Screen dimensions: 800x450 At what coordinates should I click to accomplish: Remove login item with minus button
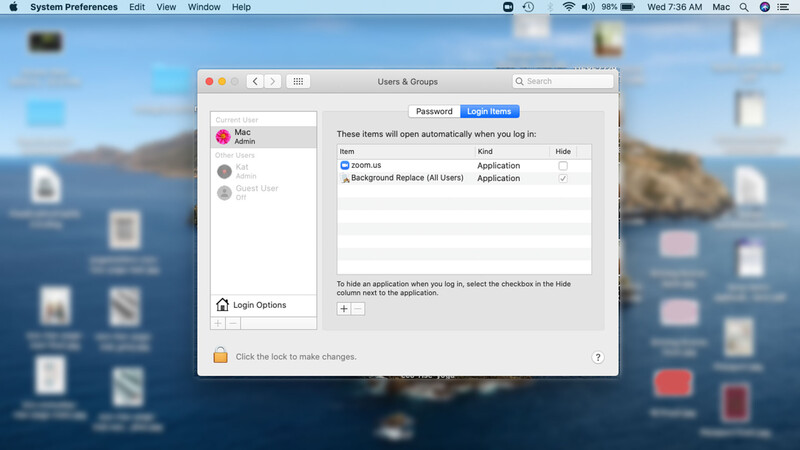[x=358, y=309]
